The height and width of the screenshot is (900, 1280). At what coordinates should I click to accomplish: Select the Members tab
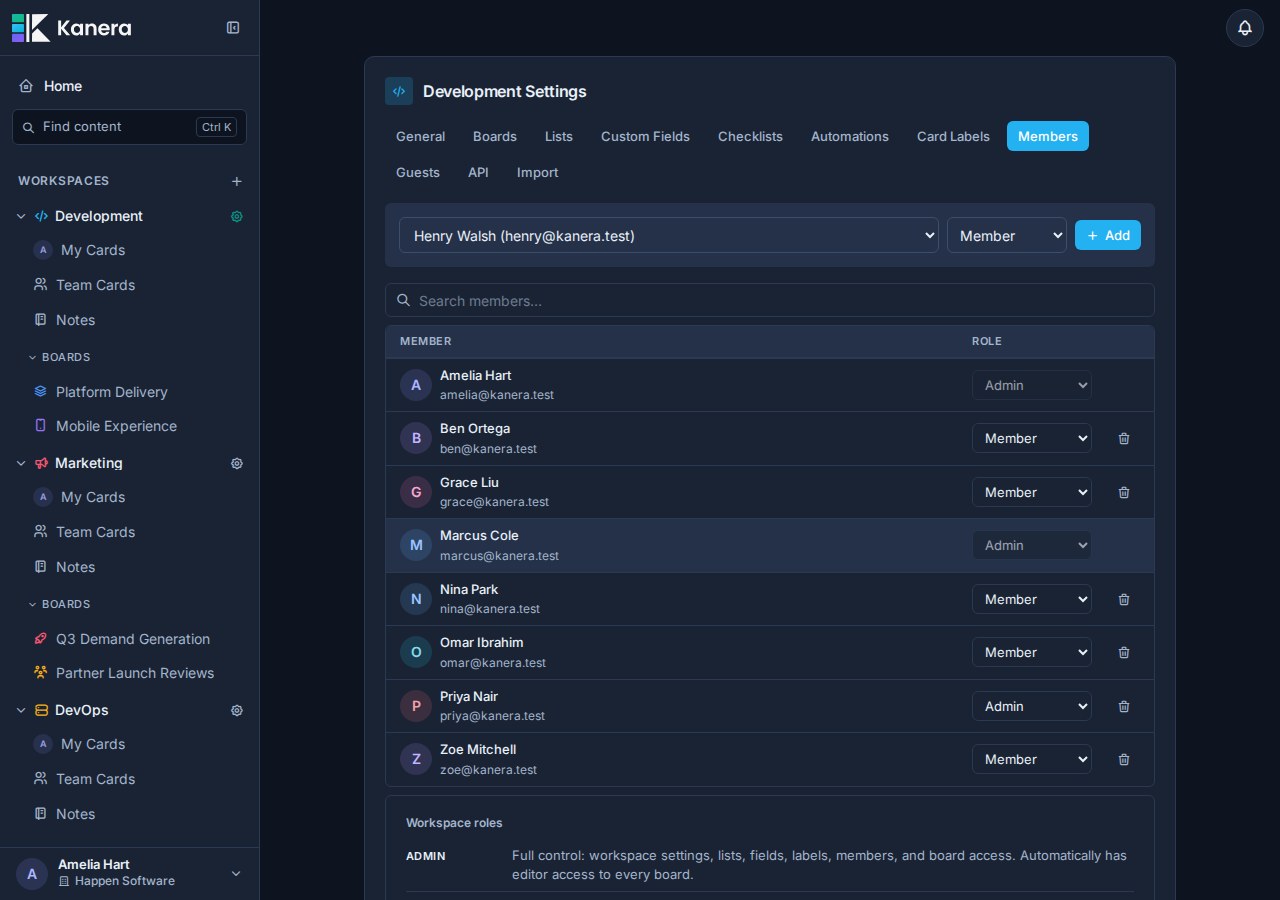(x=1048, y=136)
